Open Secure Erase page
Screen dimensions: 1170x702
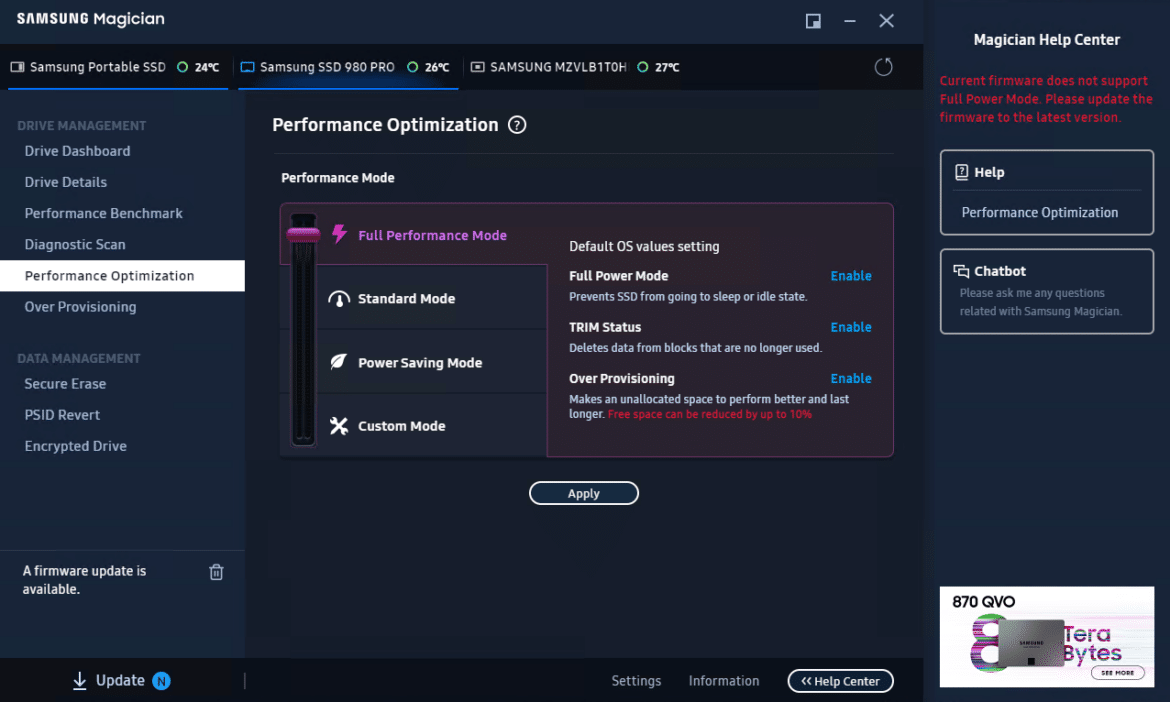point(65,383)
